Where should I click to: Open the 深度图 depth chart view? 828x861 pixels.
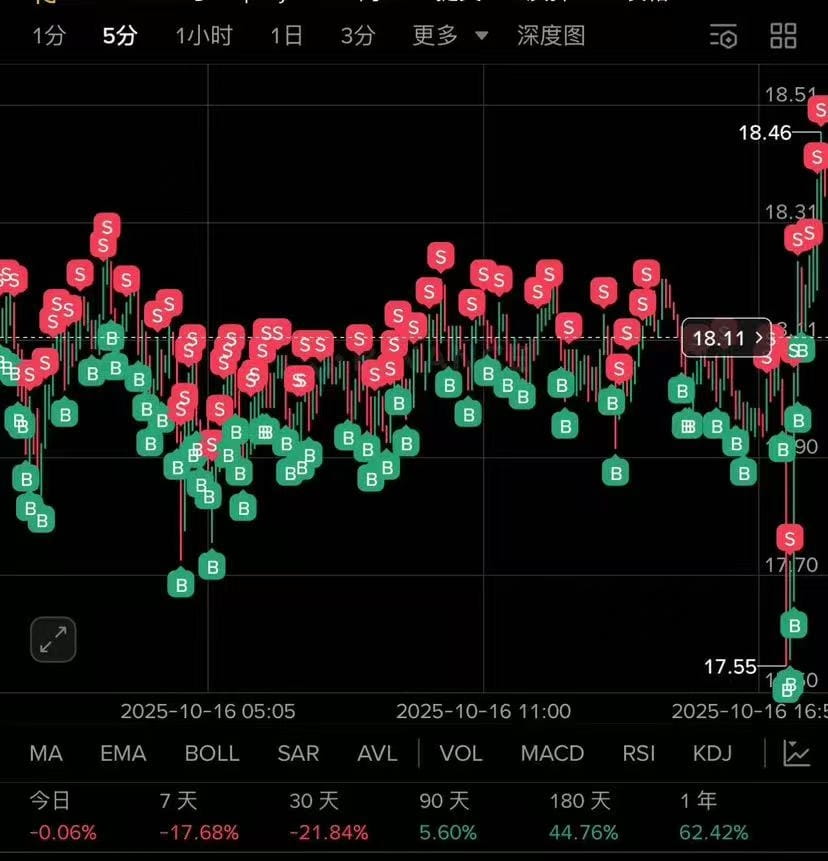[x=551, y=36]
